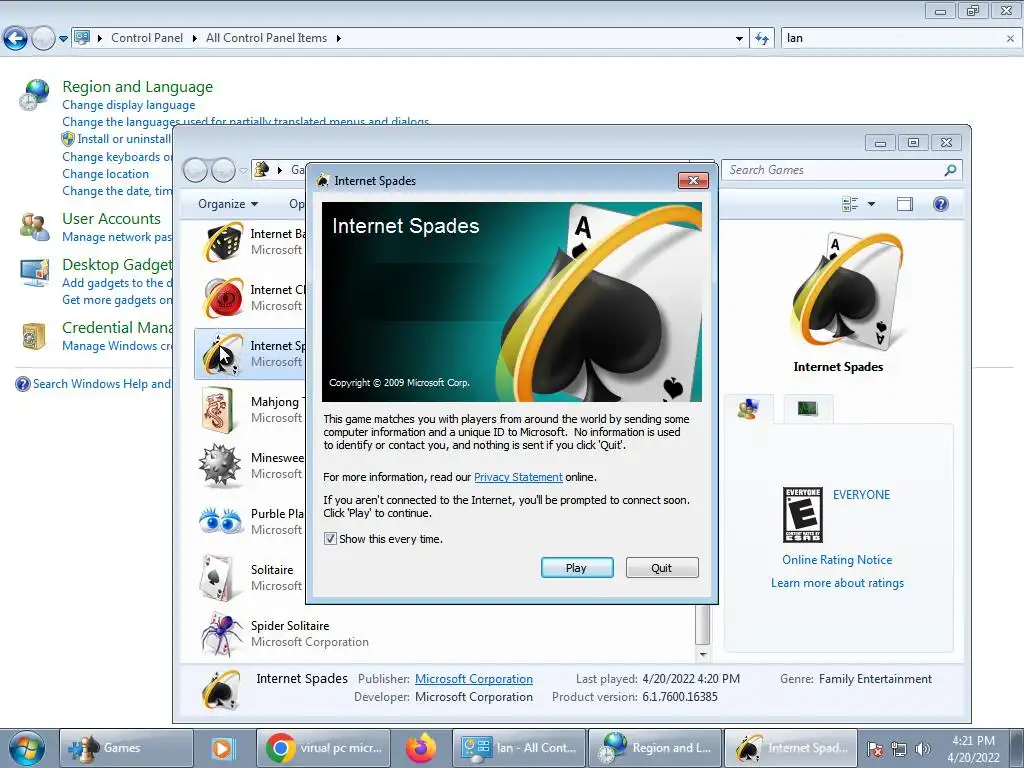Click the Solitaire card icon

(x=217, y=577)
